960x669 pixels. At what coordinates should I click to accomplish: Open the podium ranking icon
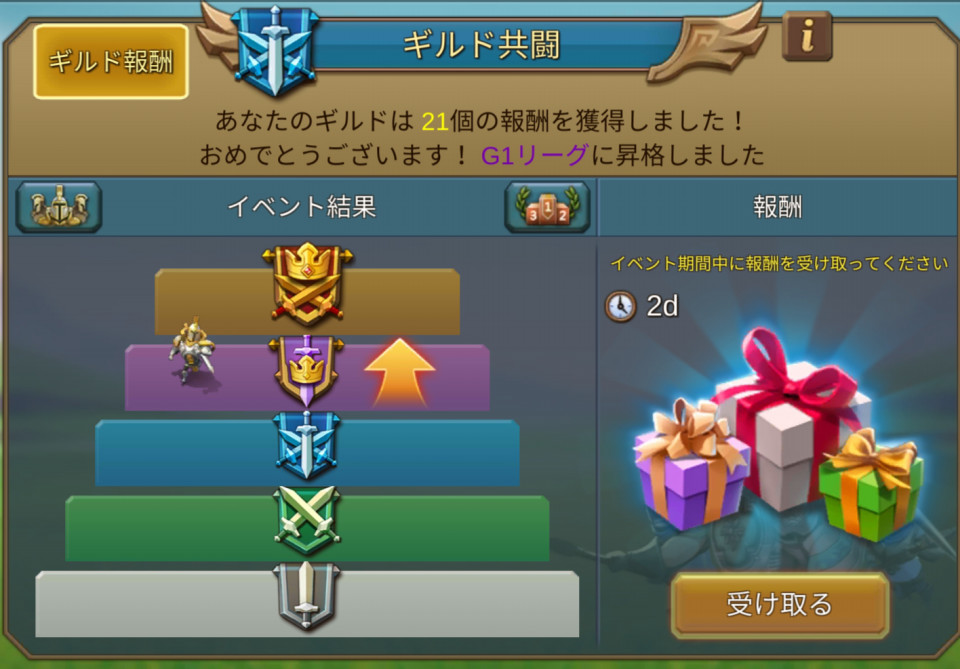click(x=547, y=207)
